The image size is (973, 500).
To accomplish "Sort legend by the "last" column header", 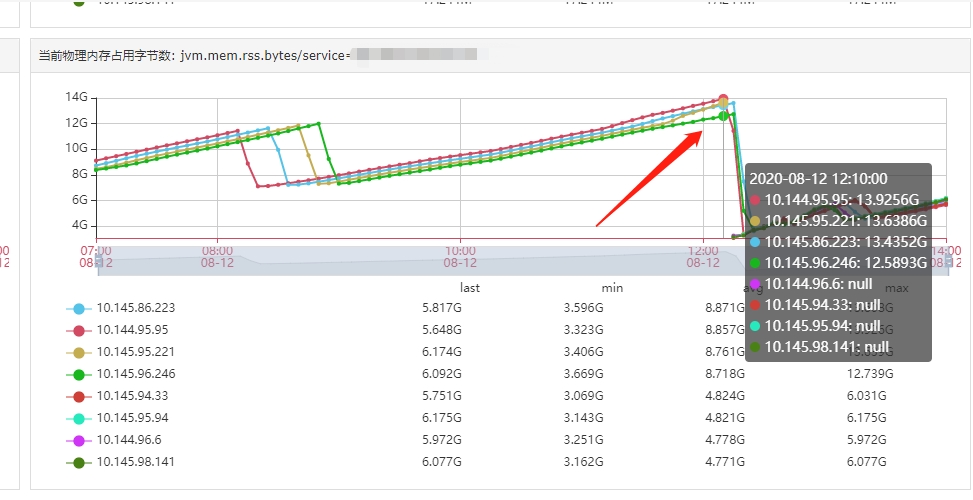I will coord(470,288).
